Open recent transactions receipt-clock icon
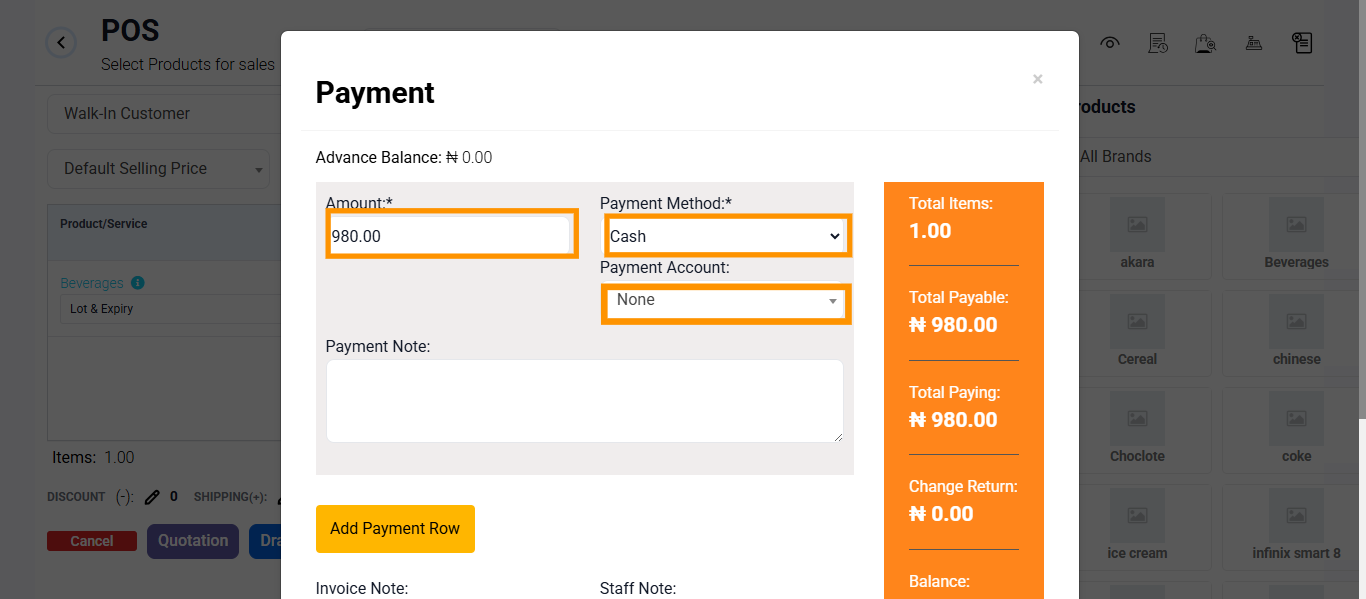The width and height of the screenshot is (1366, 599). point(1158,43)
